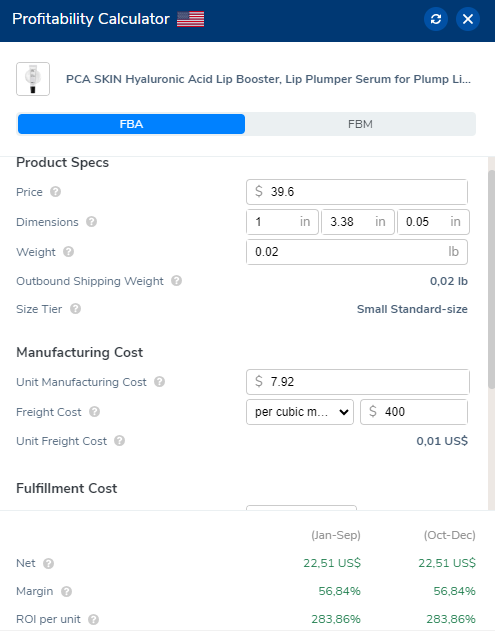Close the Profitability Calculator panel

[x=468, y=19]
